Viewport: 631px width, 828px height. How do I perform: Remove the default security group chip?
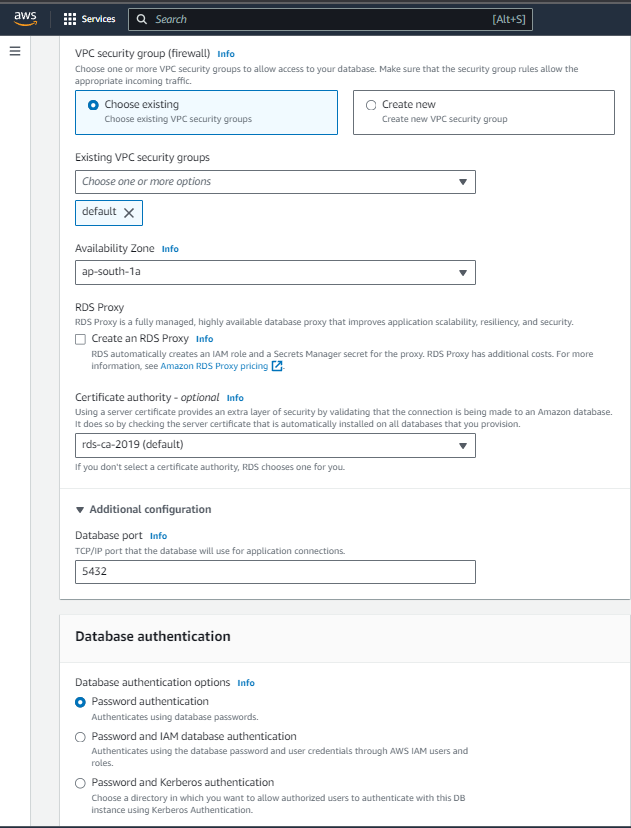pos(130,212)
